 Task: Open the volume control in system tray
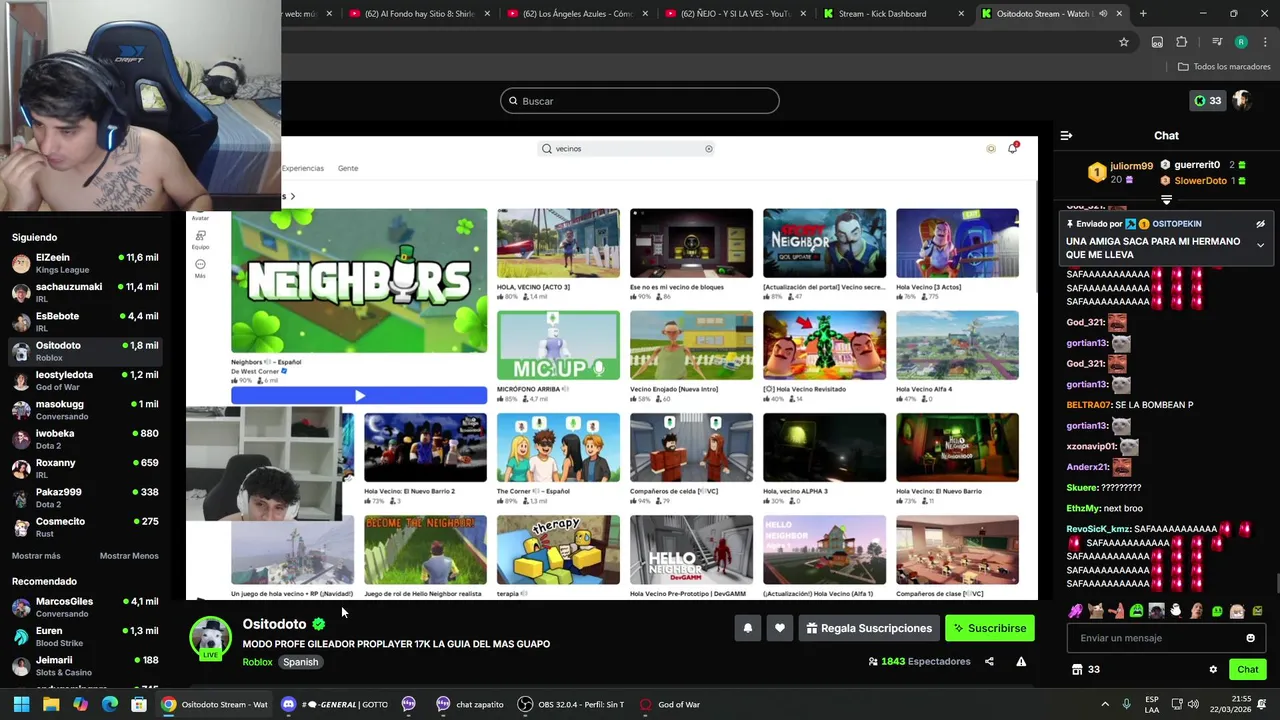click(1193, 704)
